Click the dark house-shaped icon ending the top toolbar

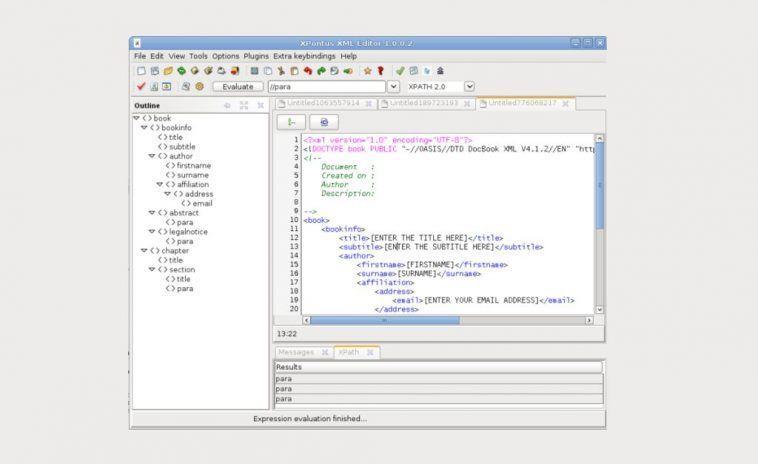(440, 71)
